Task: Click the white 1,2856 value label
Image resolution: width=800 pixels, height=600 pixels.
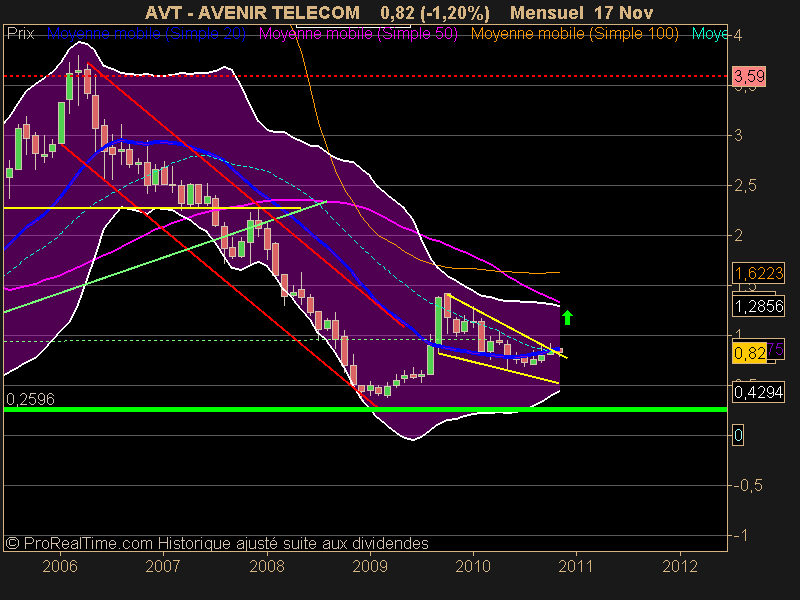Action: point(759,306)
